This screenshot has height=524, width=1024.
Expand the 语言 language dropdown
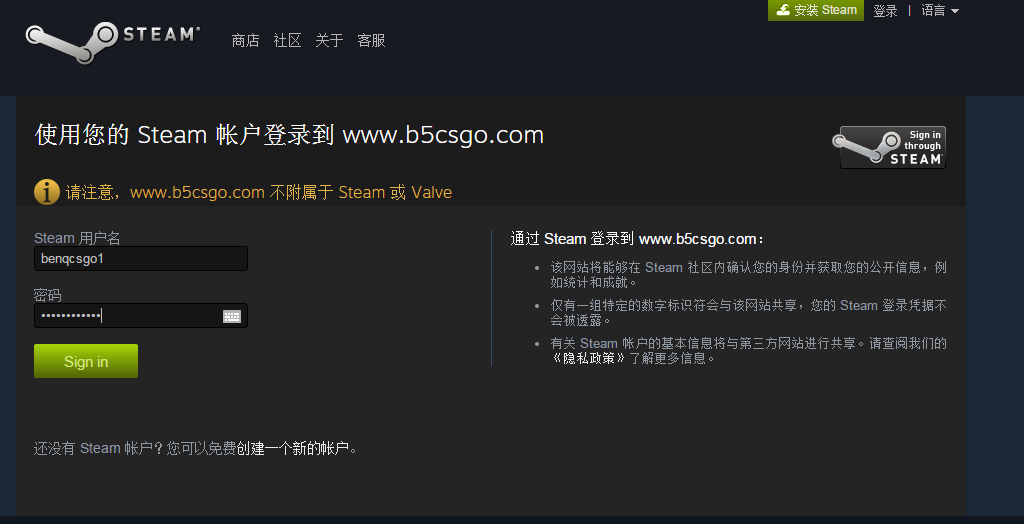pyautogui.click(x=940, y=10)
